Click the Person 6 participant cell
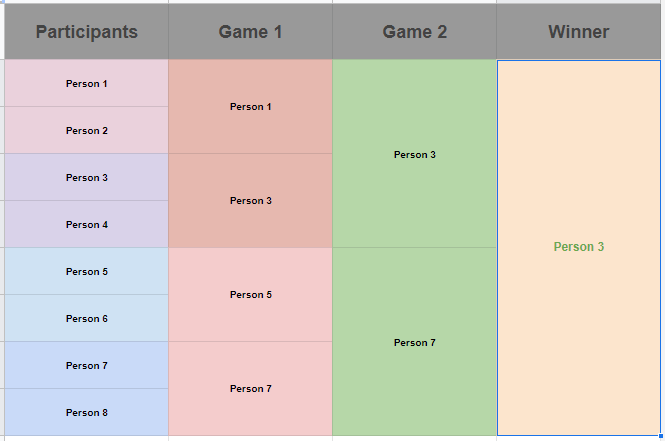This screenshot has height=441, width=665. 87,318
